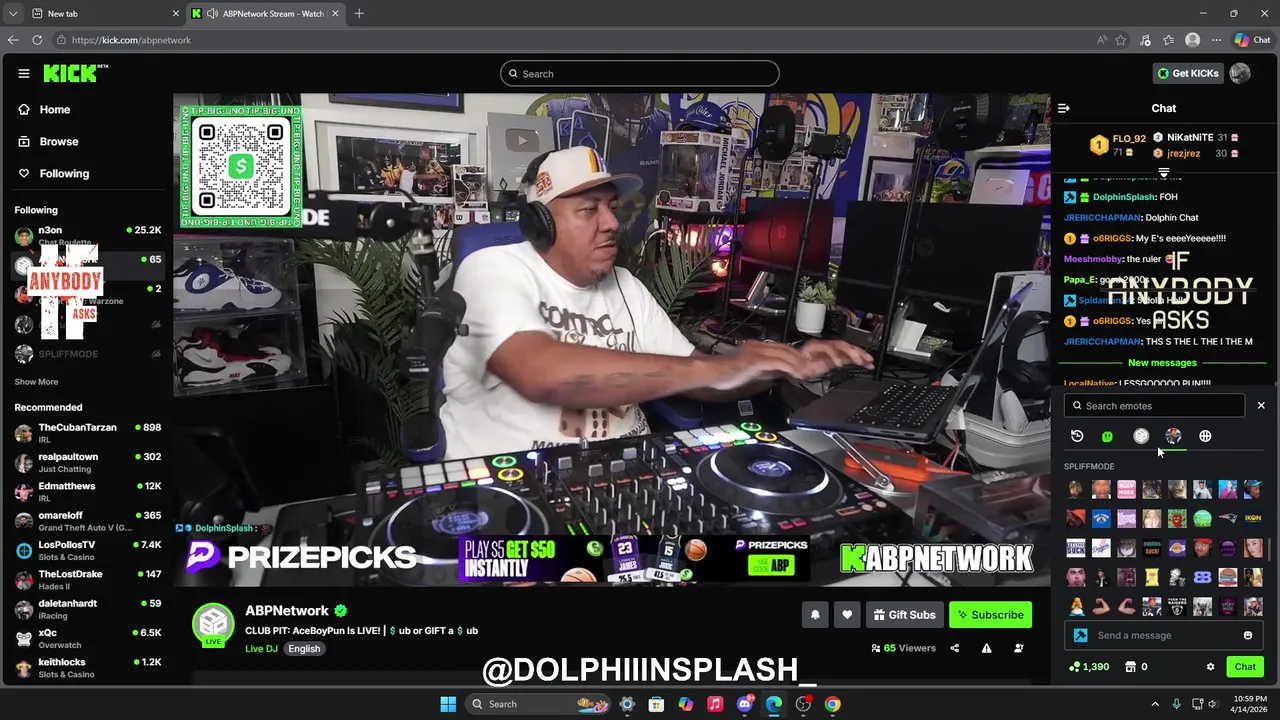The image size is (1280, 720).
Task: Open xQc recommended channel
Action: point(88,638)
